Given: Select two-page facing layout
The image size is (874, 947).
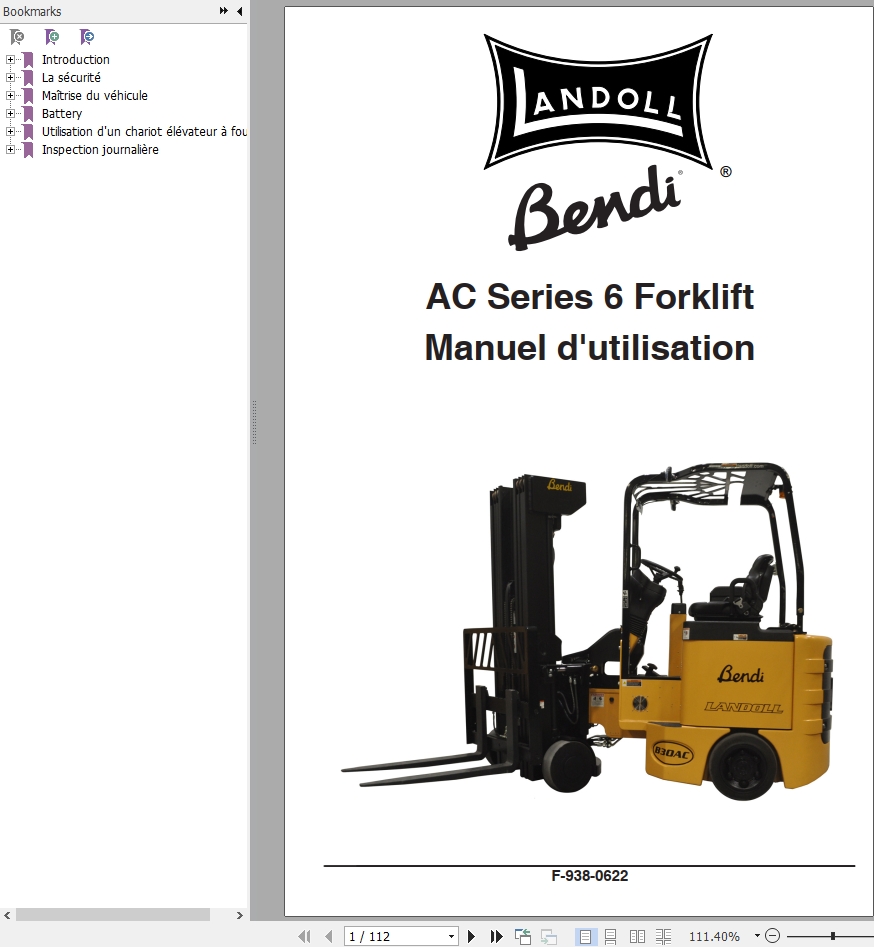Looking at the screenshot, I should (x=637, y=936).
